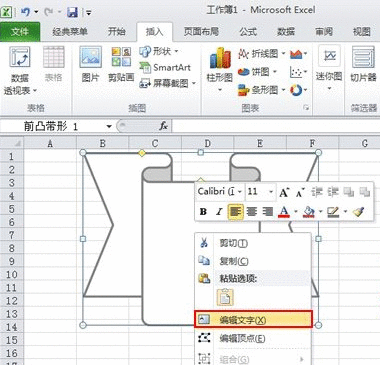The image size is (380, 365).
Task: Choose 编辑文字(X) from the context menu
Action: (253, 320)
